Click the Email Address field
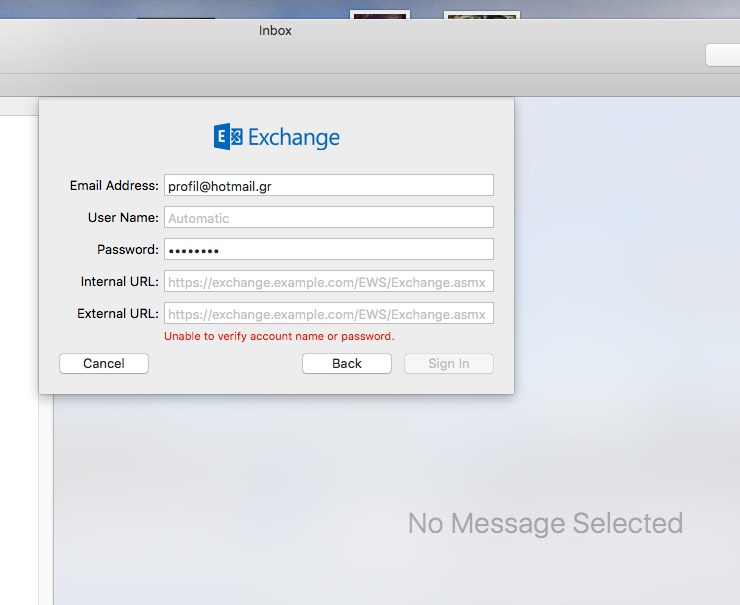This screenshot has height=605, width=740. click(328, 185)
